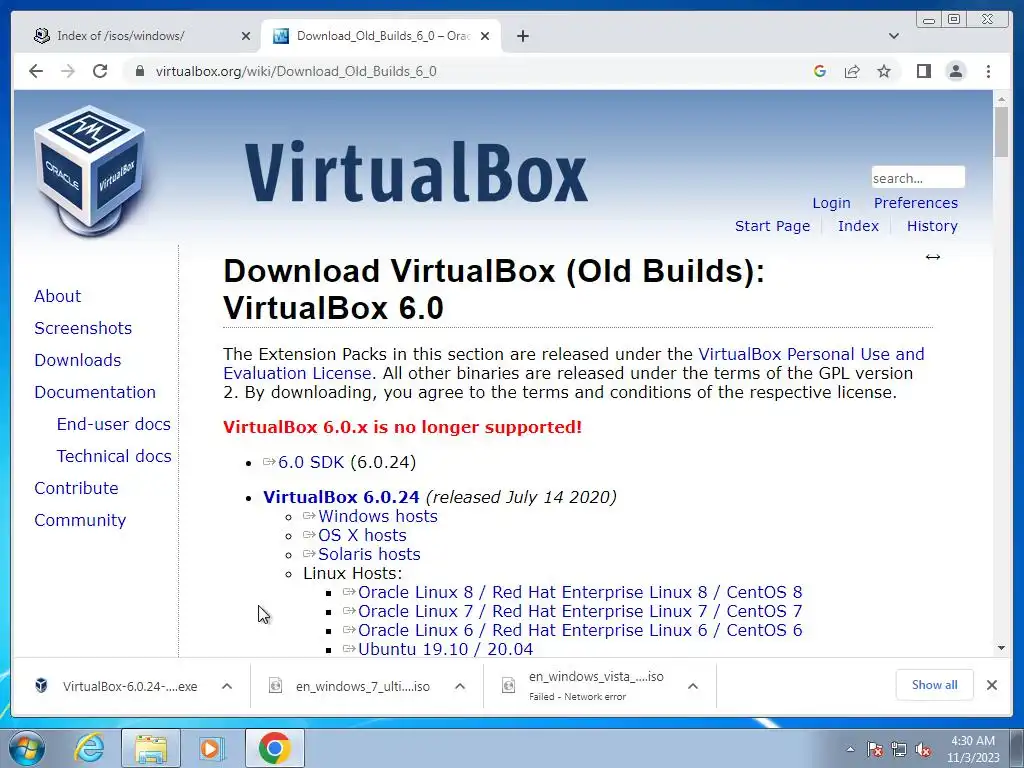
Task: Click the VirtualBox 6.0.24 heading link
Action: click(341, 497)
